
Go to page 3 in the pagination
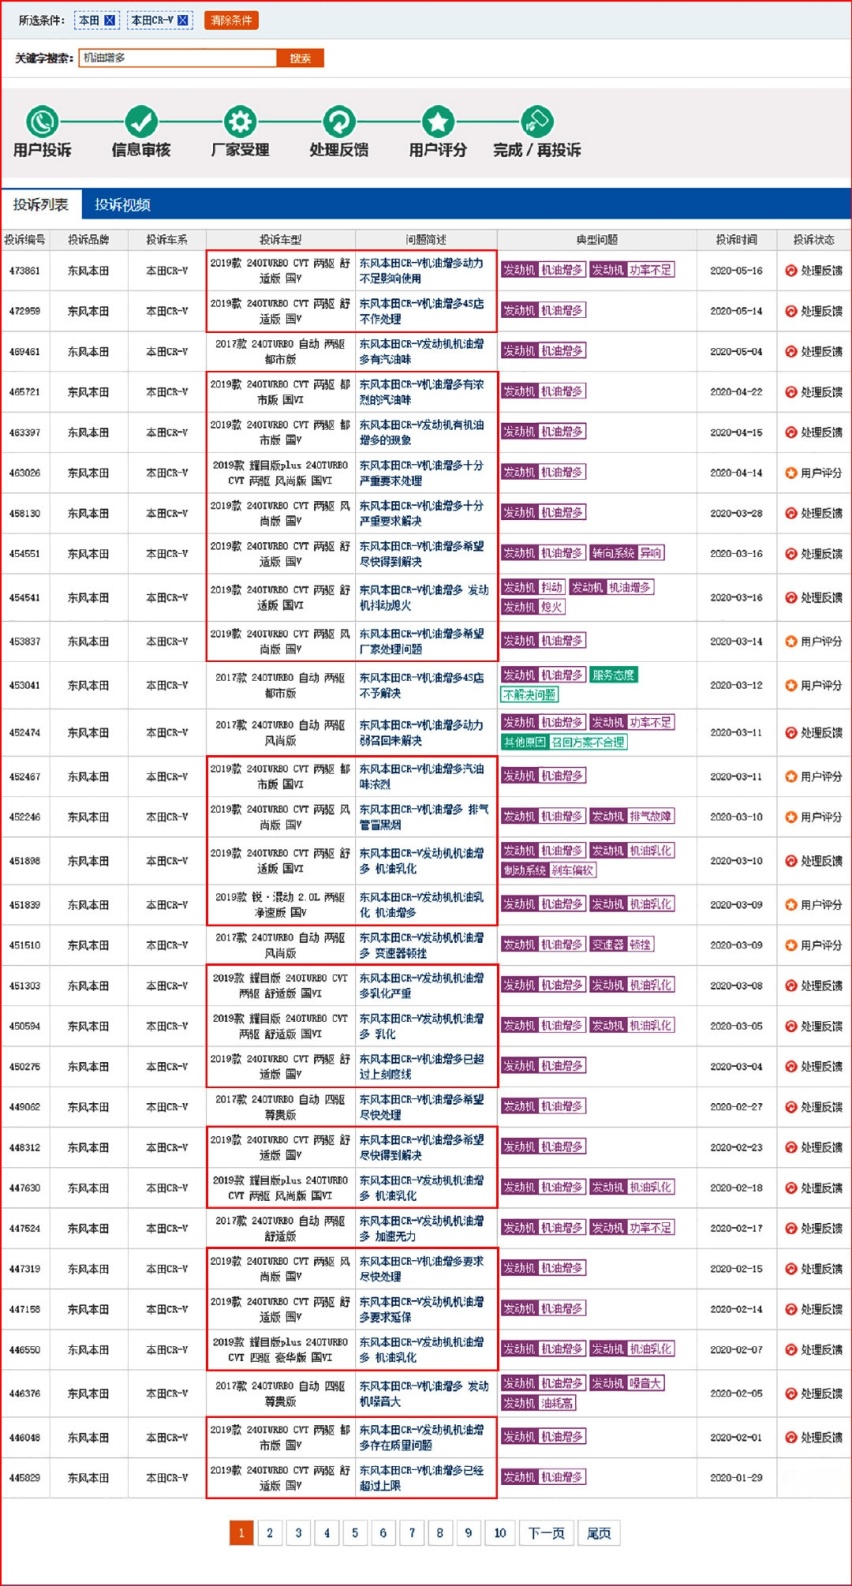298,1533
